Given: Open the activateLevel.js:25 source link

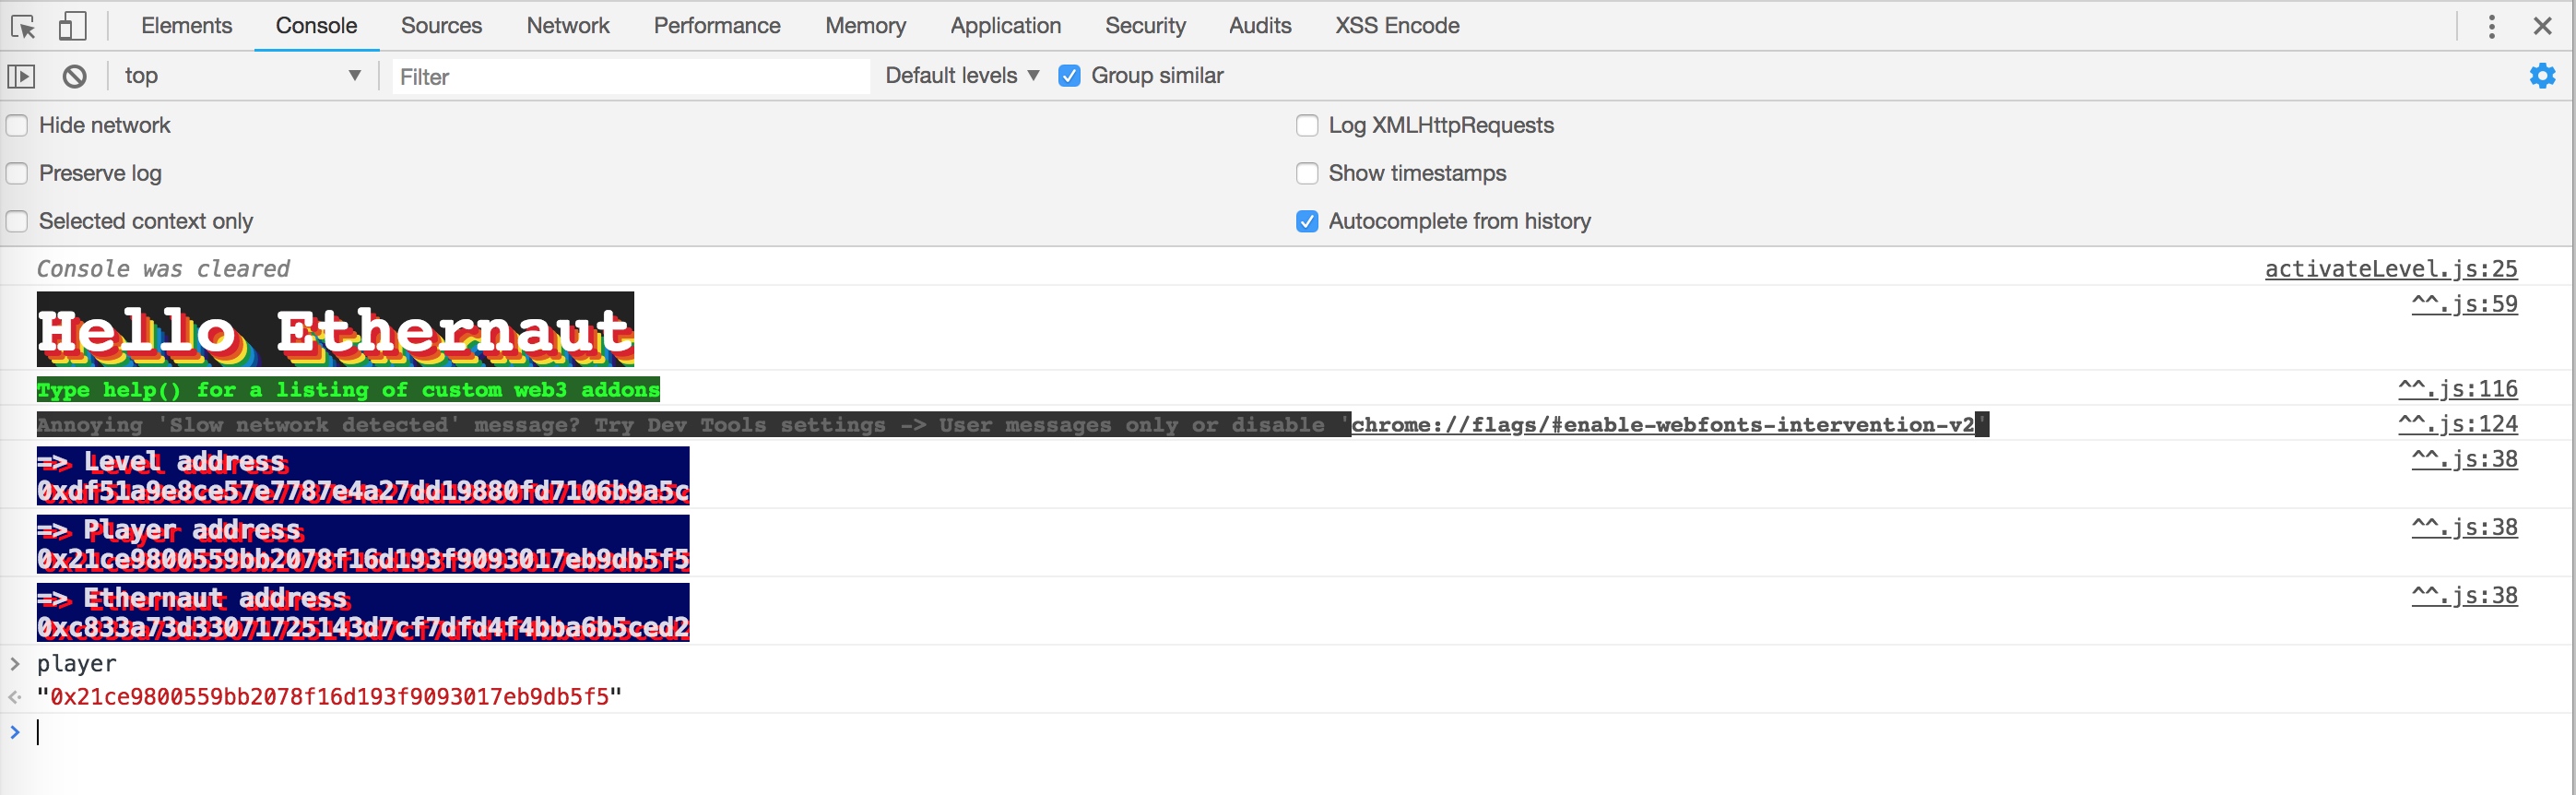Looking at the screenshot, I should pos(2391,269).
